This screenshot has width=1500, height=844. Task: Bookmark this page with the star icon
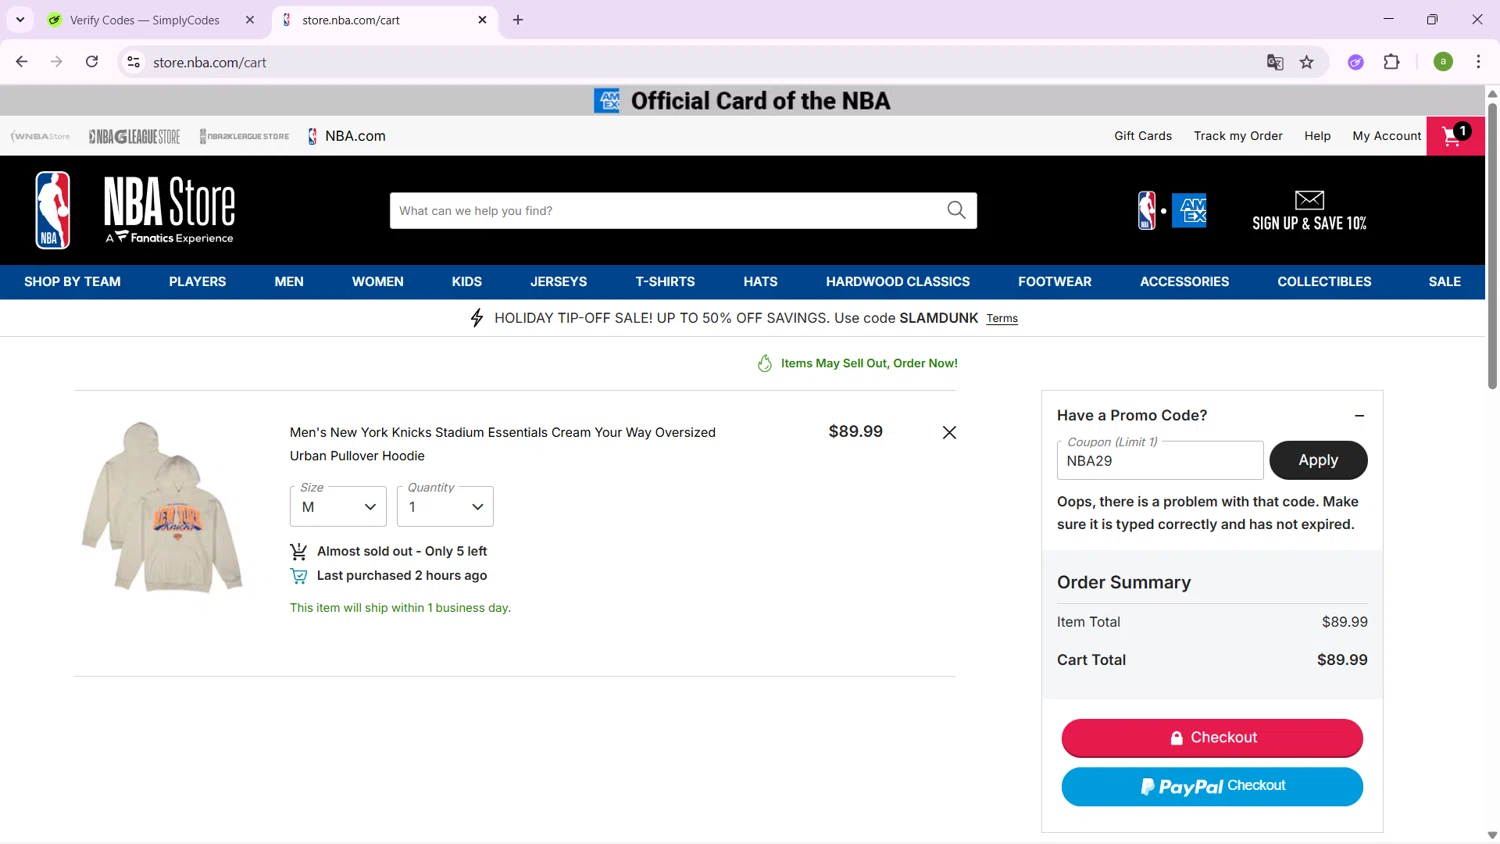point(1306,62)
